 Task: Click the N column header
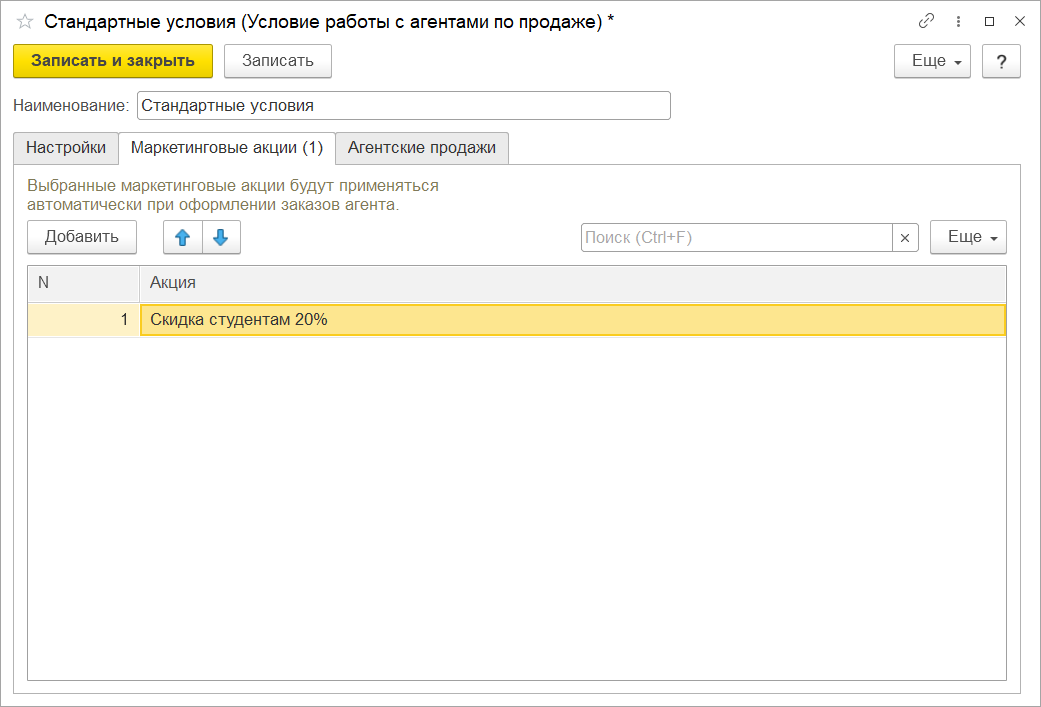[84, 283]
